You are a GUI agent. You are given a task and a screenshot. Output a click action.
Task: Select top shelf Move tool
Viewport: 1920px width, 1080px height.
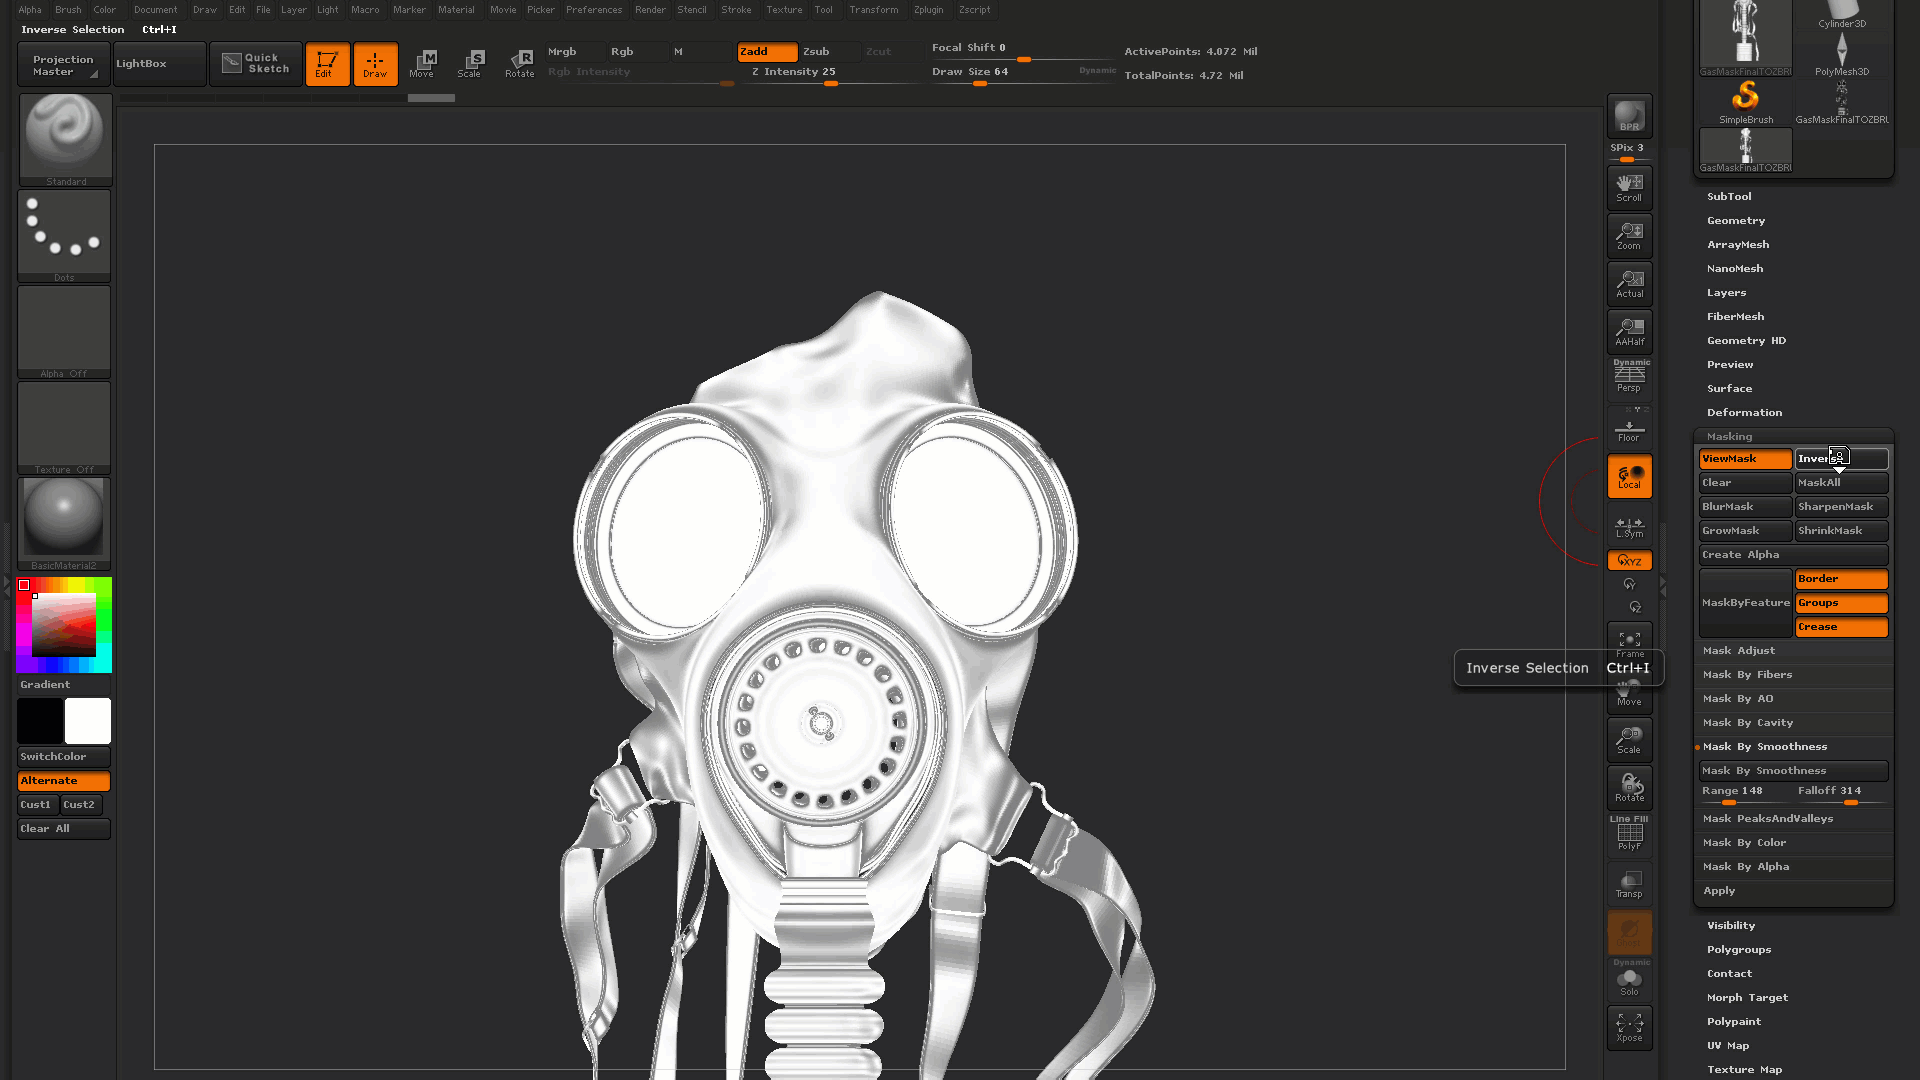(x=423, y=64)
